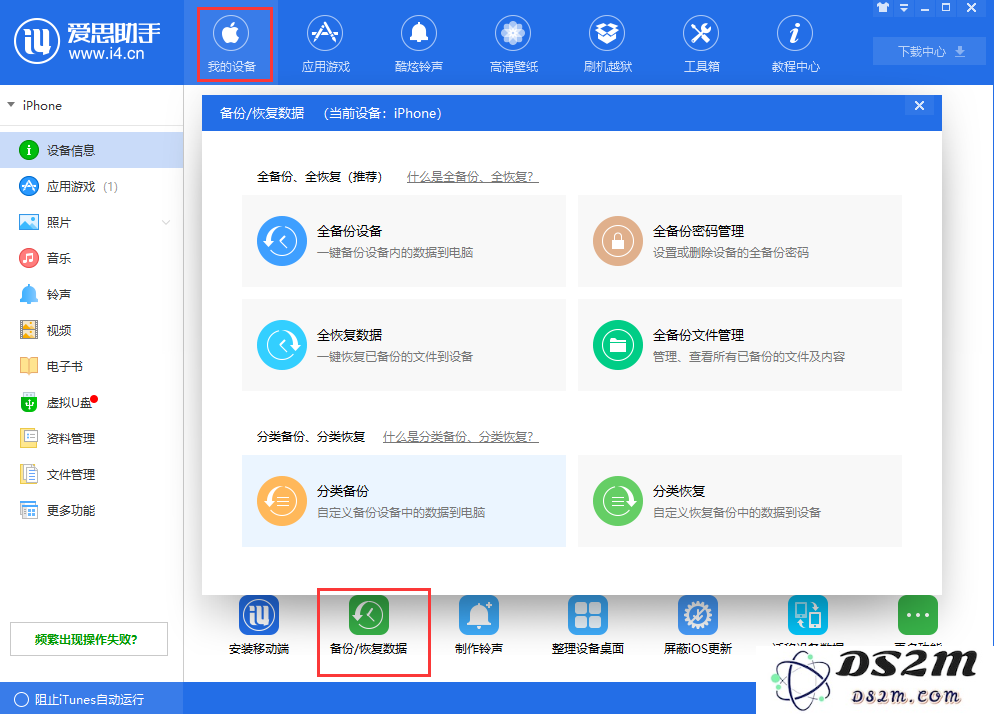The image size is (994, 714).
Task: Click the 全备份密码管理 lock icon
Action: click(618, 241)
